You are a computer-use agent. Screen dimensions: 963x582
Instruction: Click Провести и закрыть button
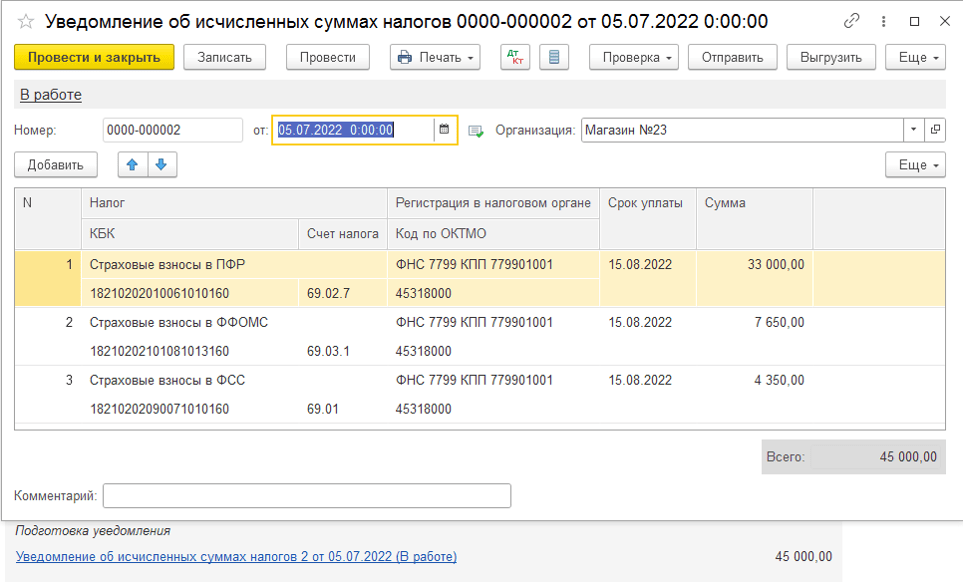[x=91, y=57]
